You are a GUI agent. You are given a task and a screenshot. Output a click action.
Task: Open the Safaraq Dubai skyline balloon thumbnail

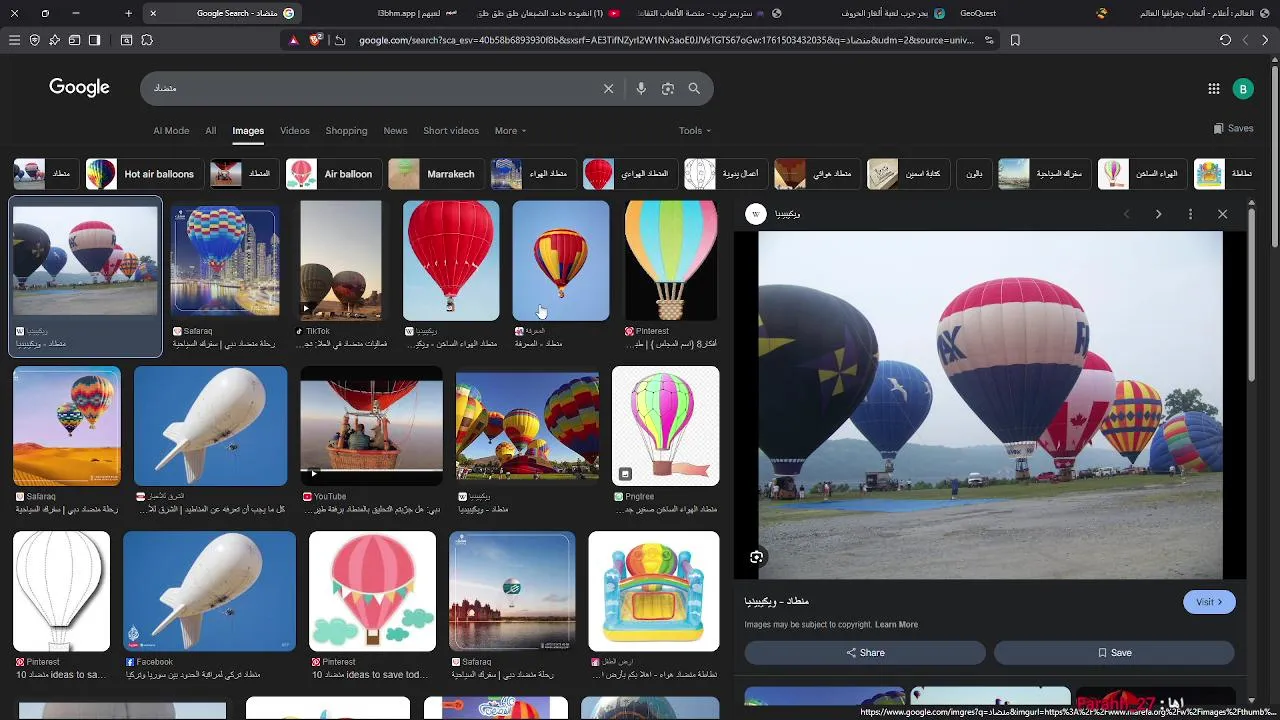(x=225, y=261)
